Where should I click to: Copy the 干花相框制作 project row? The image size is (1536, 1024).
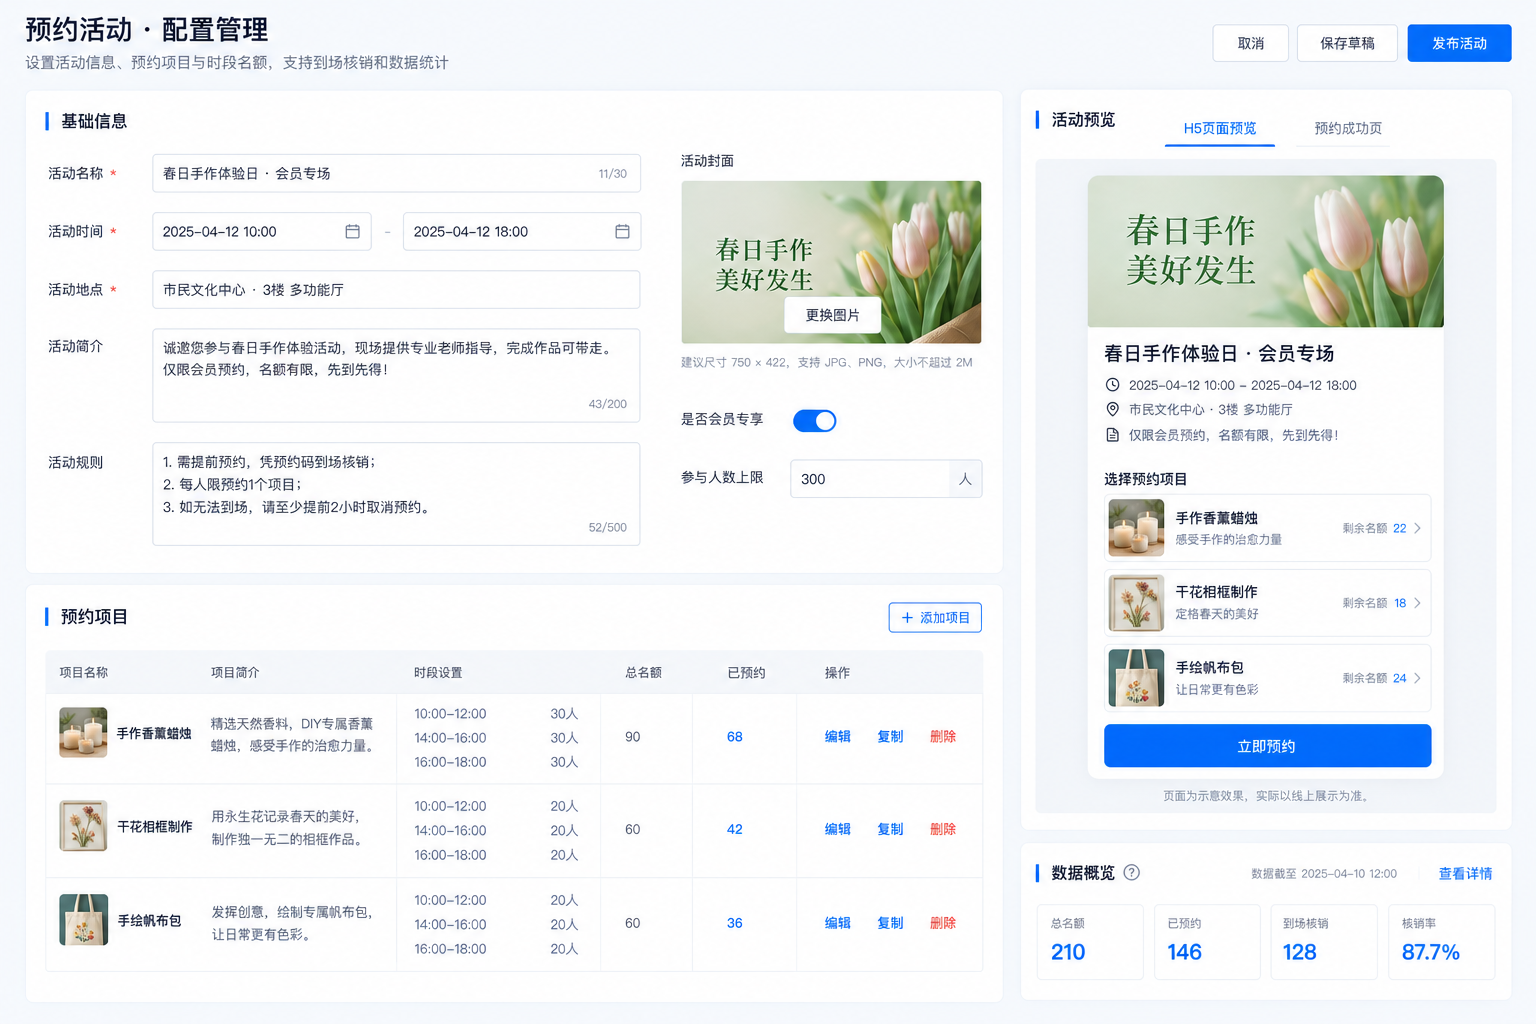(x=890, y=830)
